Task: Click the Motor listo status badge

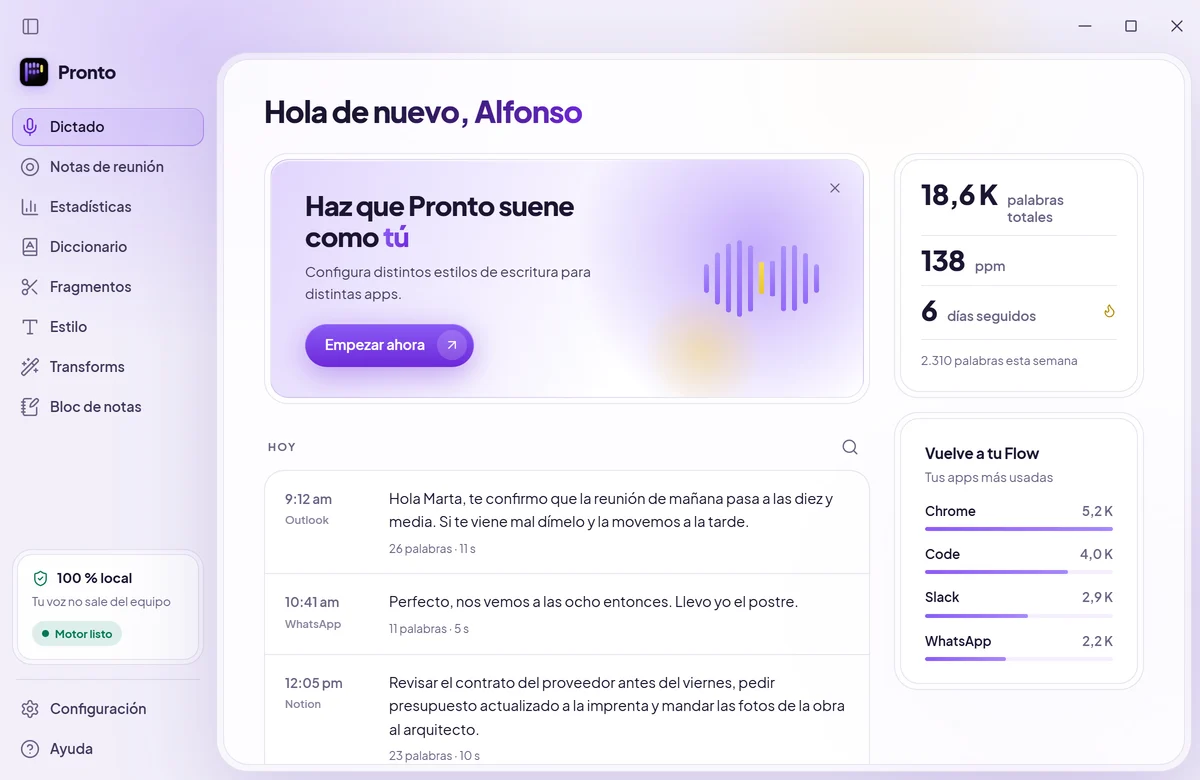Action: click(x=77, y=634)
